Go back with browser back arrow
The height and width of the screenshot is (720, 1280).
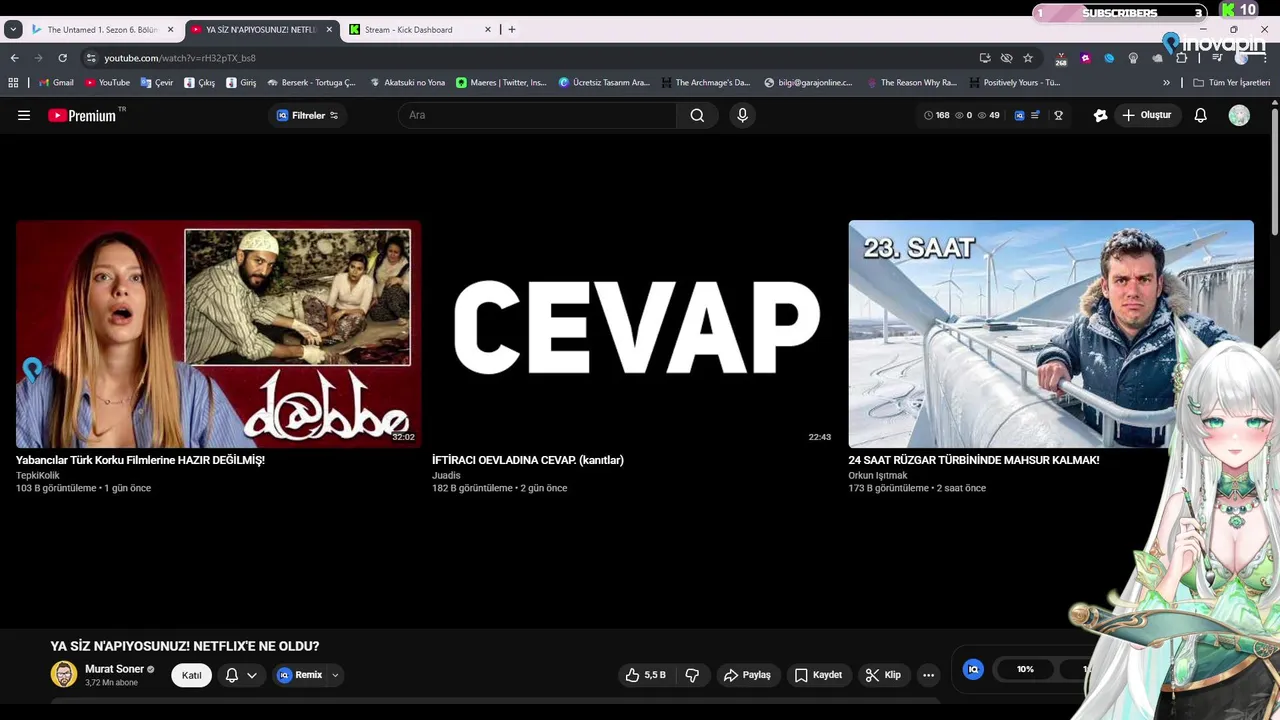[14, 58]
